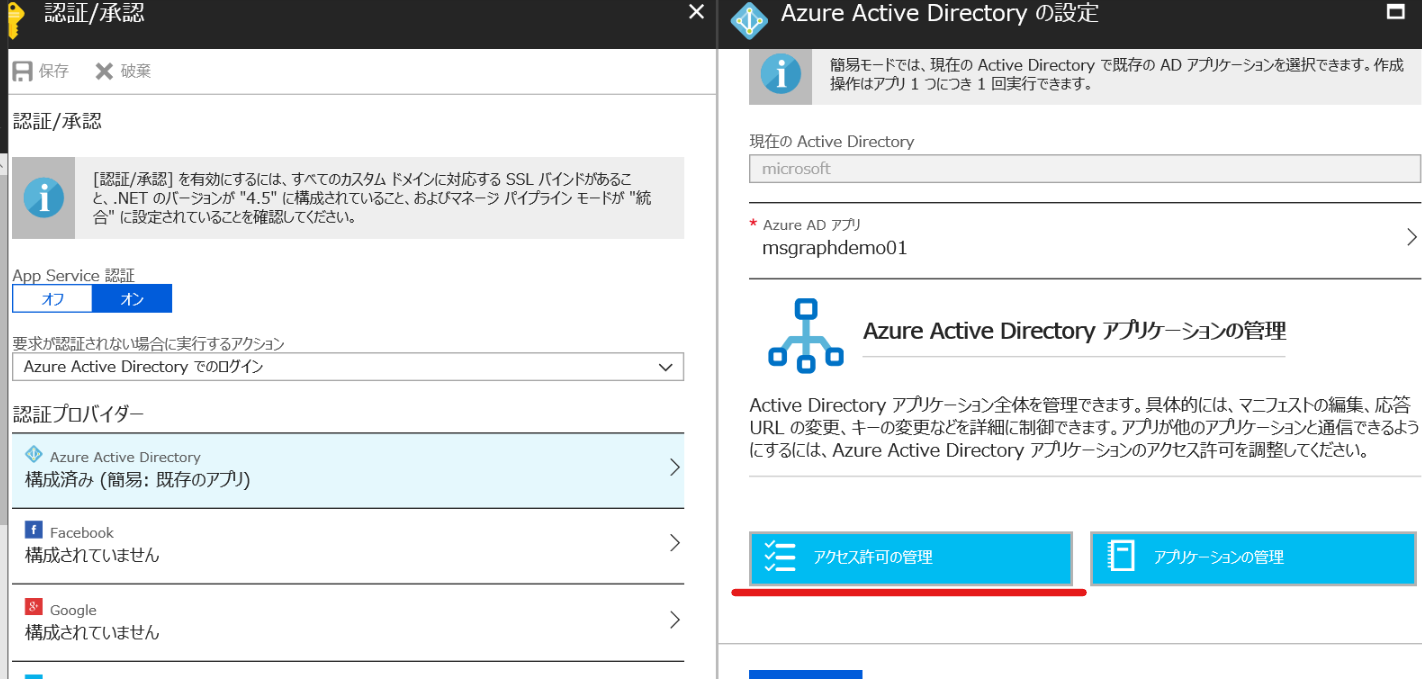This screenshot has width=1422, height=679.
Task: Click Azure Active Directory provider icon
Action: pos(34,456)
